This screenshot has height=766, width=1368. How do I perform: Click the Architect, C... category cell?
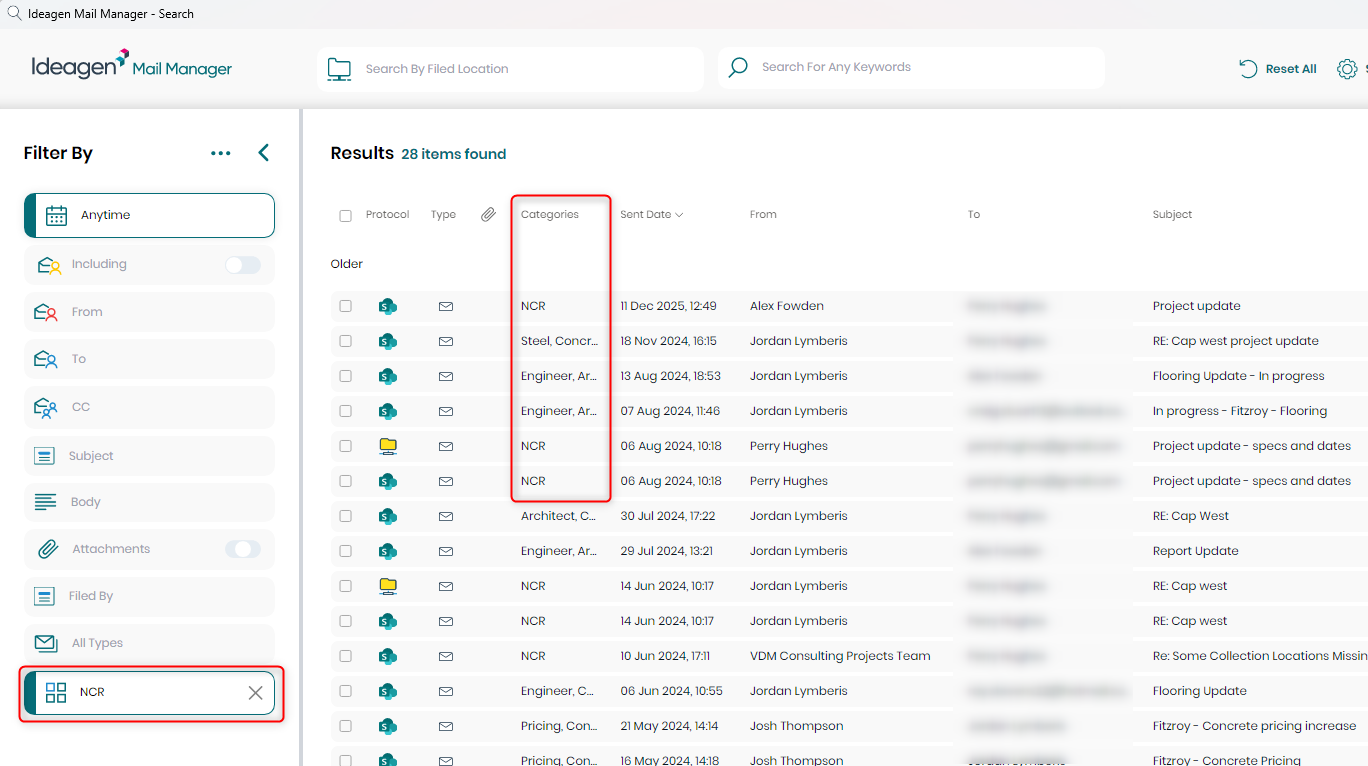point(558,516)
